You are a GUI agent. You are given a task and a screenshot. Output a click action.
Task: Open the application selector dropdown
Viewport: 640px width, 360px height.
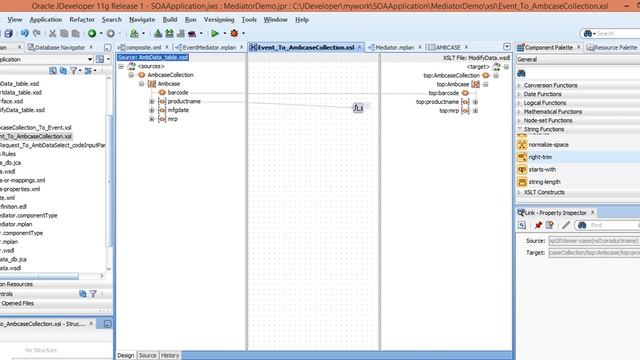(x=90, y=60)
